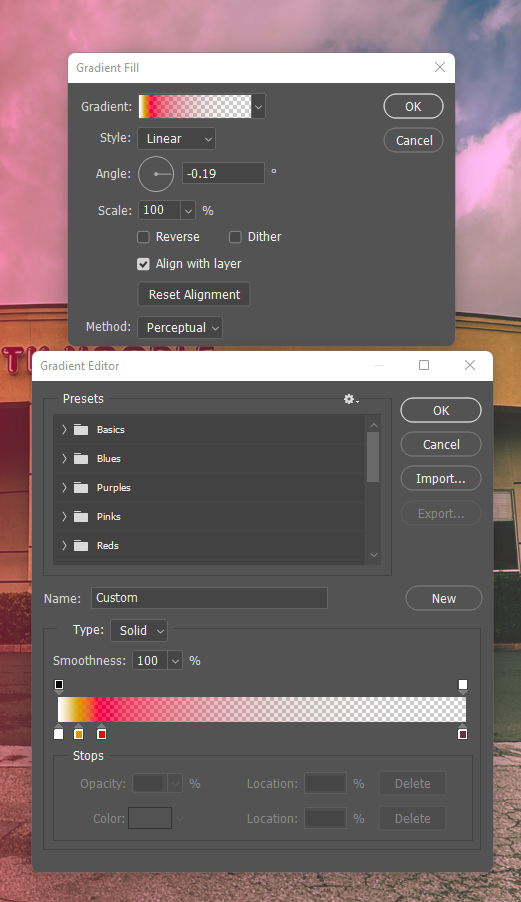The image size is (521, 902).
Task: Expand the Reds preset group
Action: pos(64,545)
